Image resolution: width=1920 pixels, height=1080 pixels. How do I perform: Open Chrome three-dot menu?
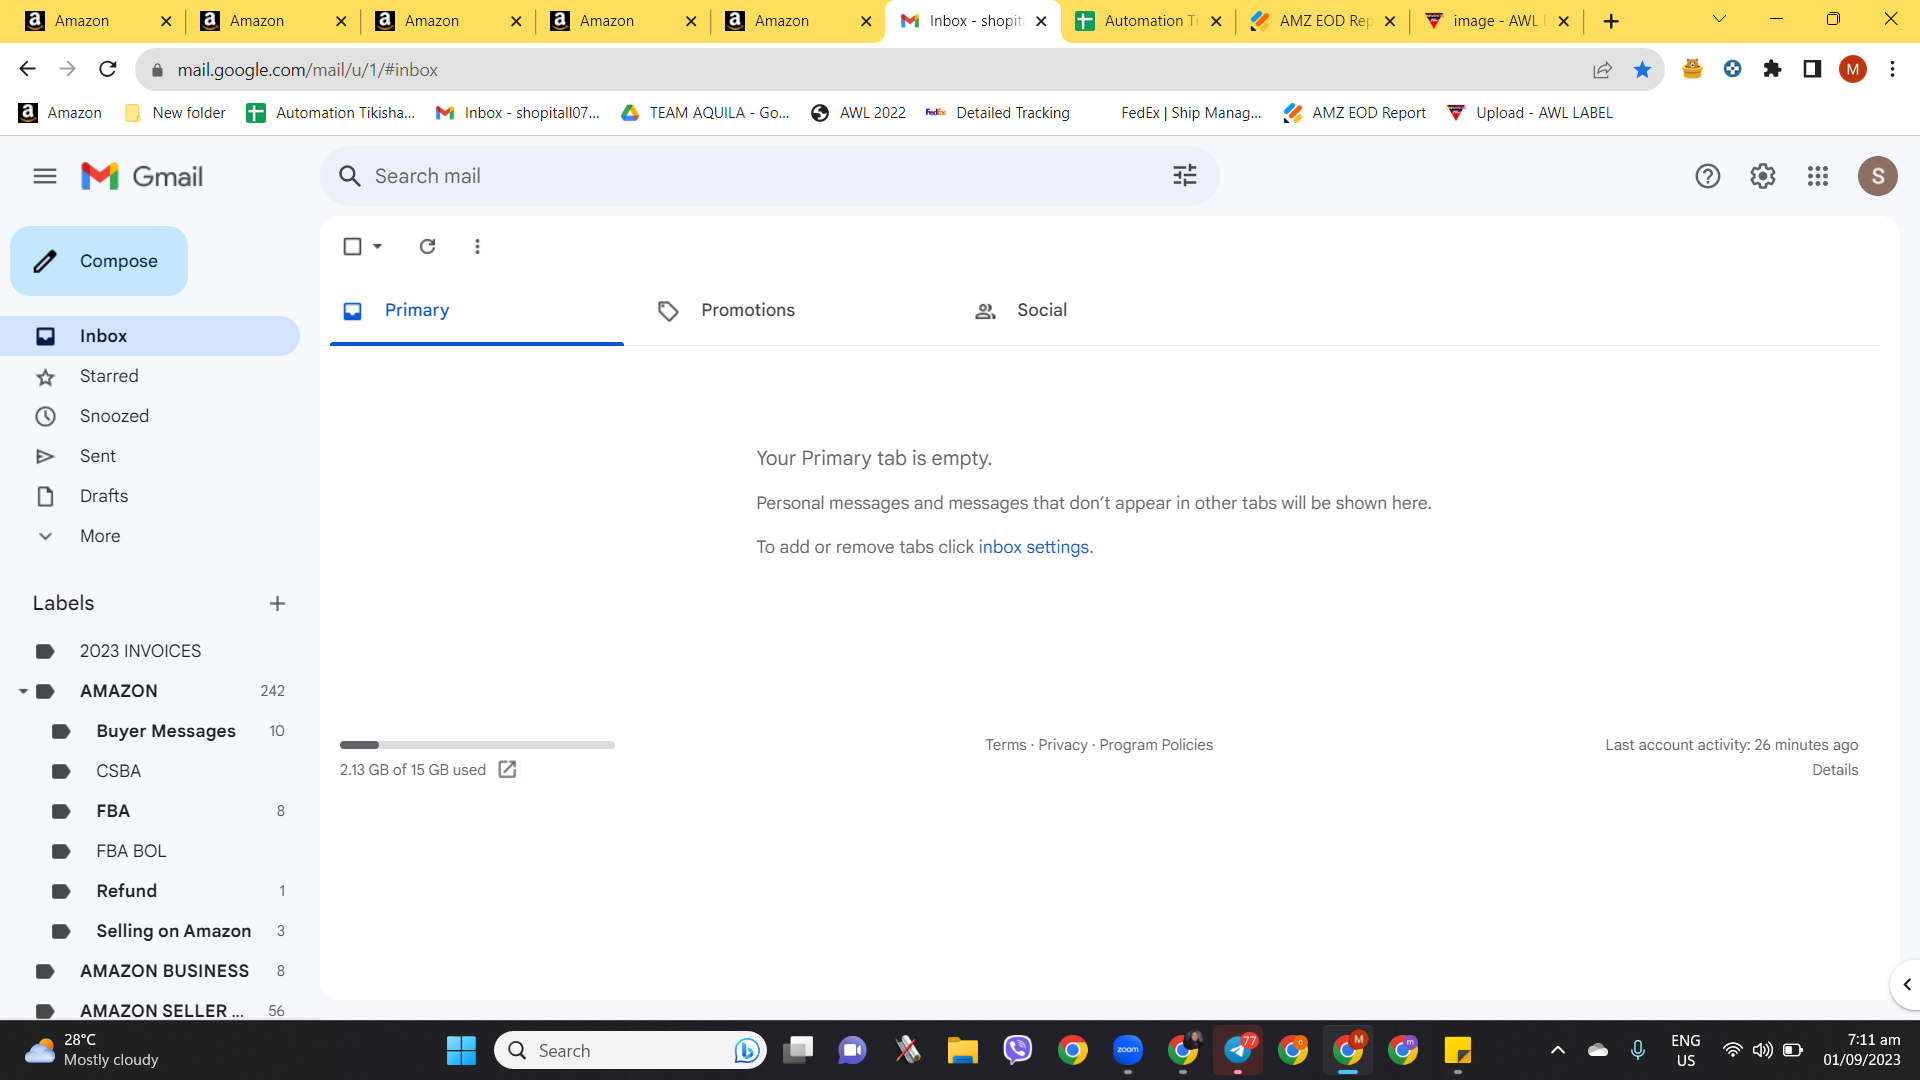1892,69
